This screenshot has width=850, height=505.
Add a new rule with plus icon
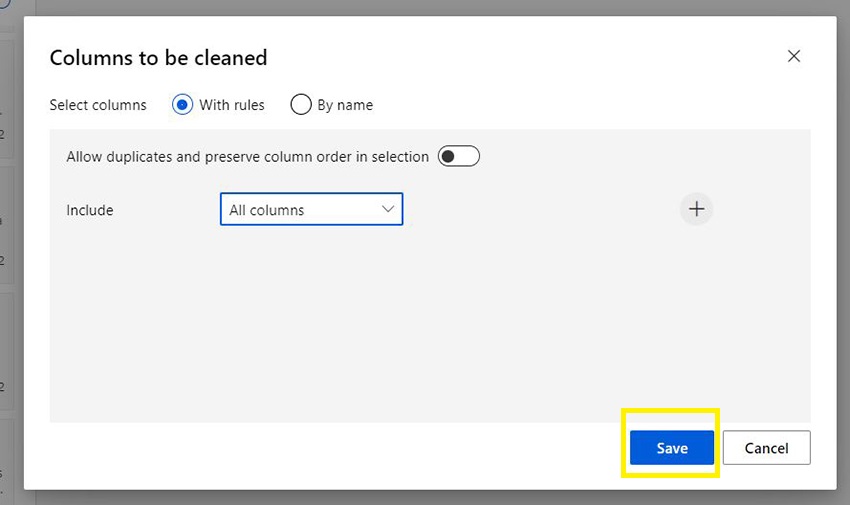click(x=697, y=209)
